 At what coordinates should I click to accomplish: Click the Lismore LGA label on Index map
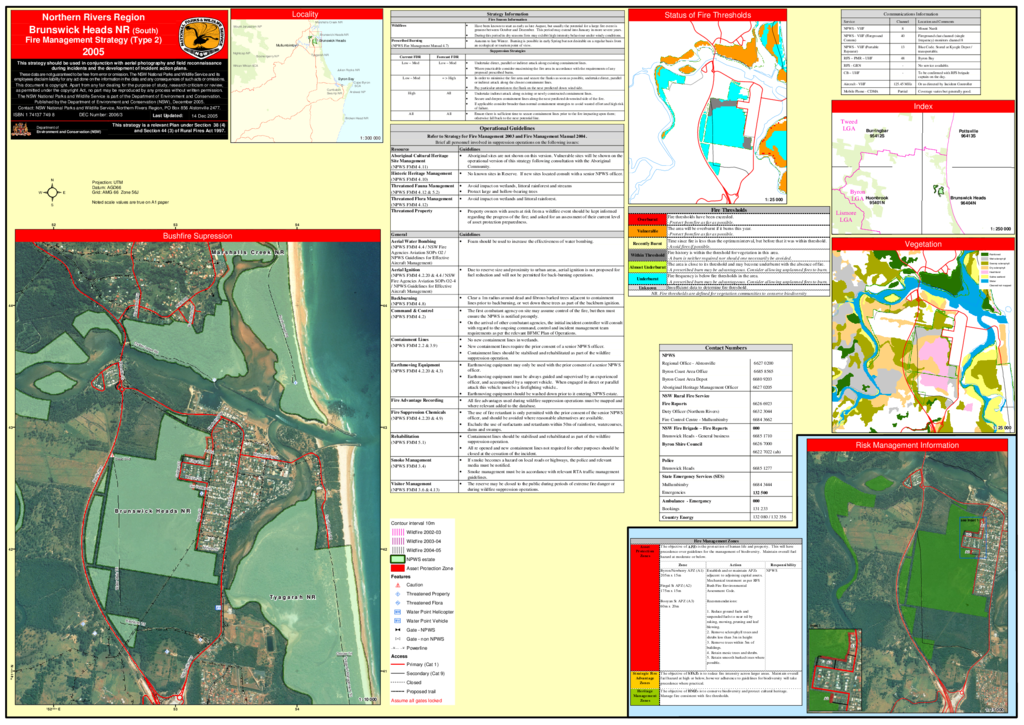pyautogui.click(x=846, y=216)
